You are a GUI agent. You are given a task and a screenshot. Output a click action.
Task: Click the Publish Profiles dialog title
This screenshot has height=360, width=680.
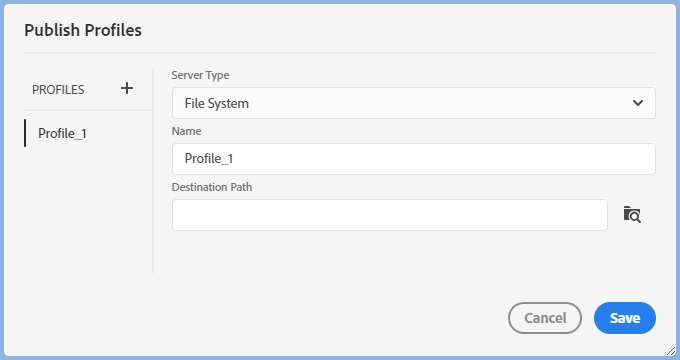[x=83, y=30]
